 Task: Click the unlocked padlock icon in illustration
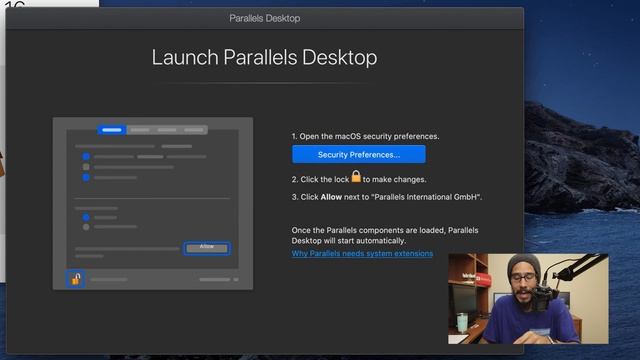click(x=76, y=279)
